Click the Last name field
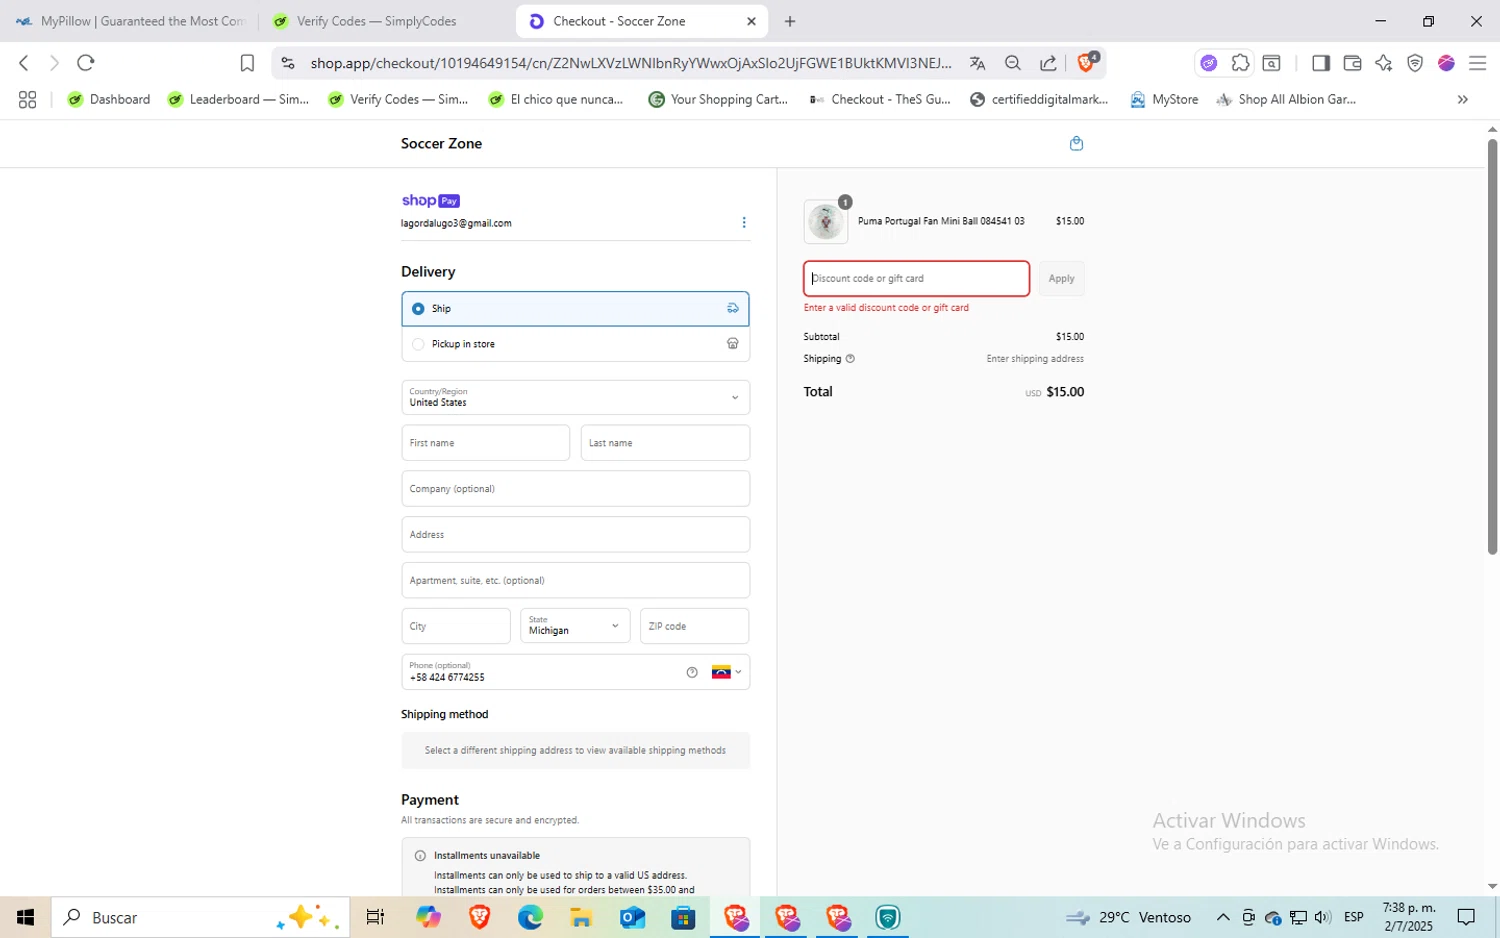Image resolution: width=1500 pixels, height=938 pixels. point(665,443)
